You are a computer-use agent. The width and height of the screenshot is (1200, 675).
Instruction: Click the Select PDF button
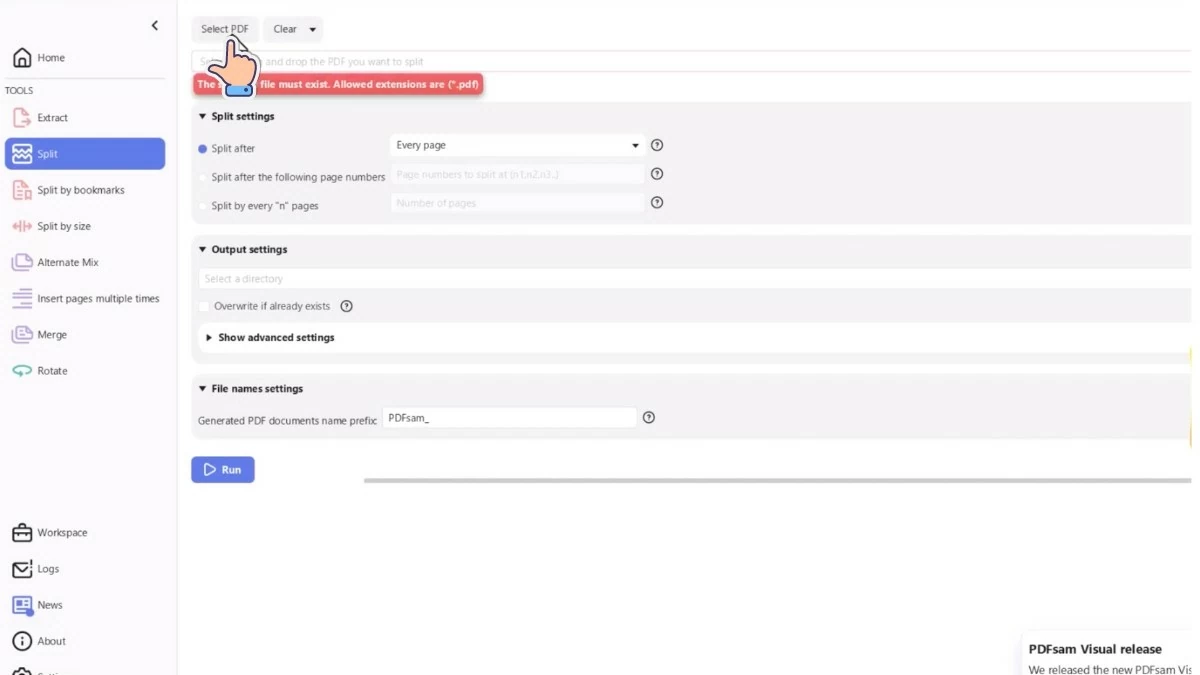click(224, 29)
